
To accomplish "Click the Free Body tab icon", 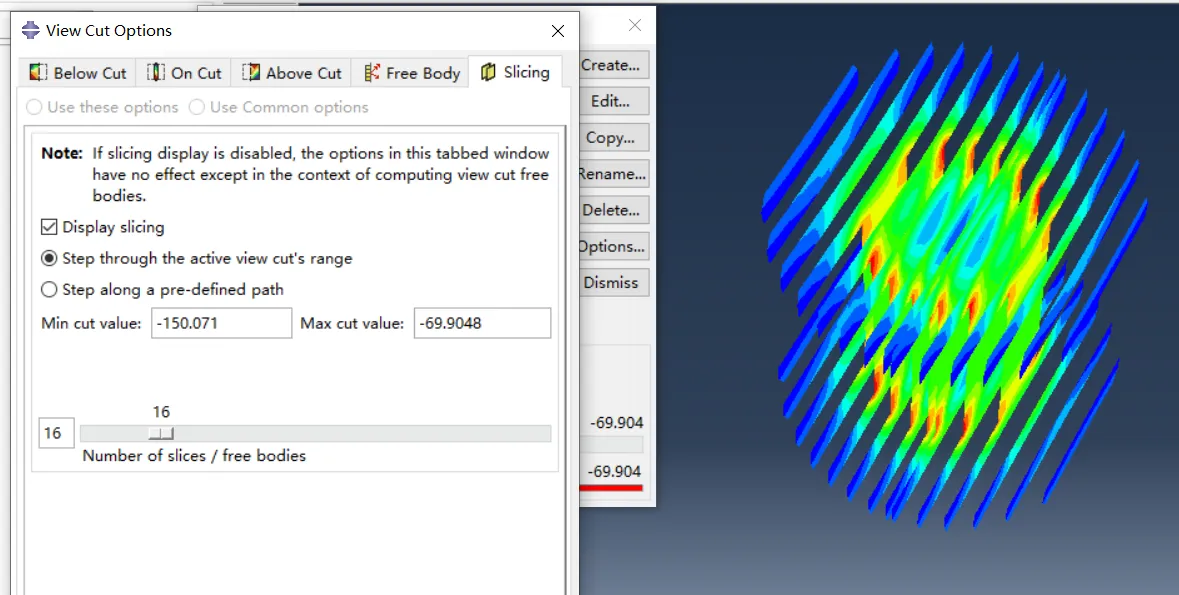I will (371, 72).
